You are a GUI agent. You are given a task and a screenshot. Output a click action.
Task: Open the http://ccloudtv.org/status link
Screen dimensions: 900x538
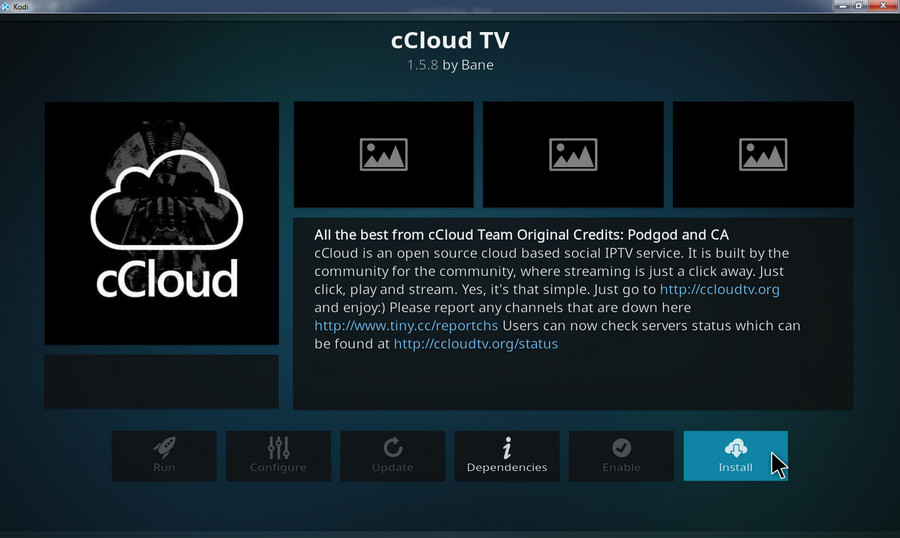476,344
